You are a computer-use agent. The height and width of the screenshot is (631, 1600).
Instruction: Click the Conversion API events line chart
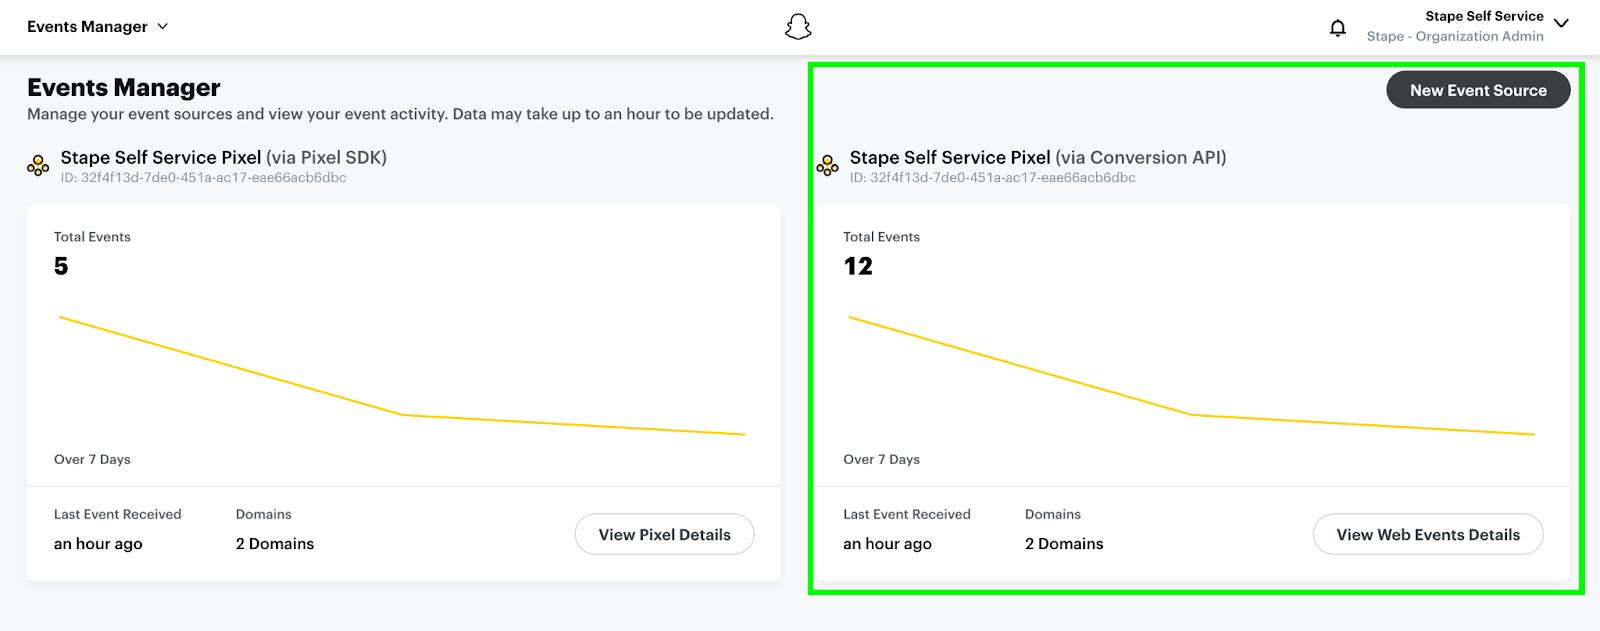pos(1191,376)
